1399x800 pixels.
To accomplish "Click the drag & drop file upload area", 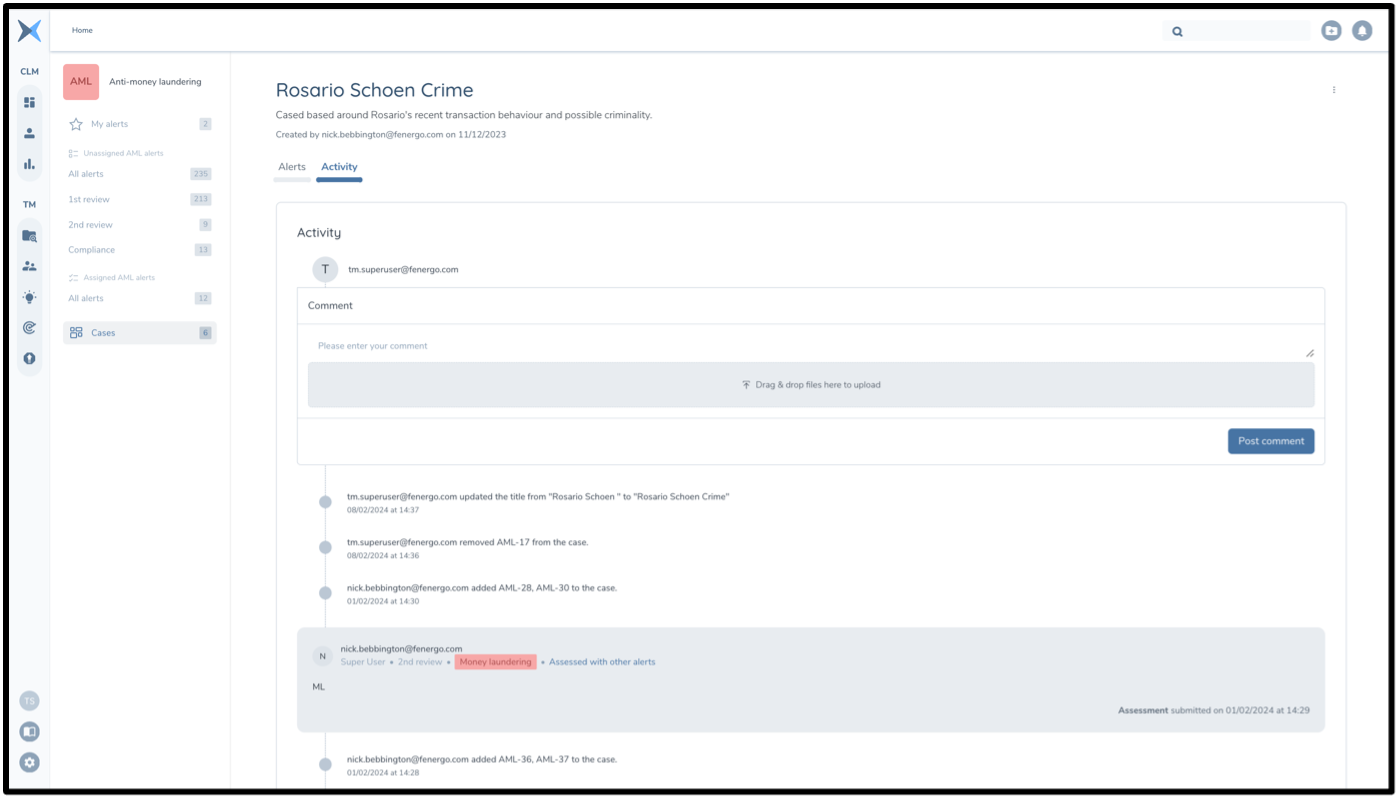I will 810,385.
